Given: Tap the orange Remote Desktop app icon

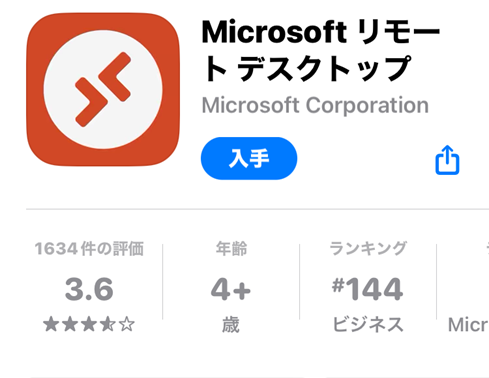Looking at the screenshot, I should click(103, 89).
